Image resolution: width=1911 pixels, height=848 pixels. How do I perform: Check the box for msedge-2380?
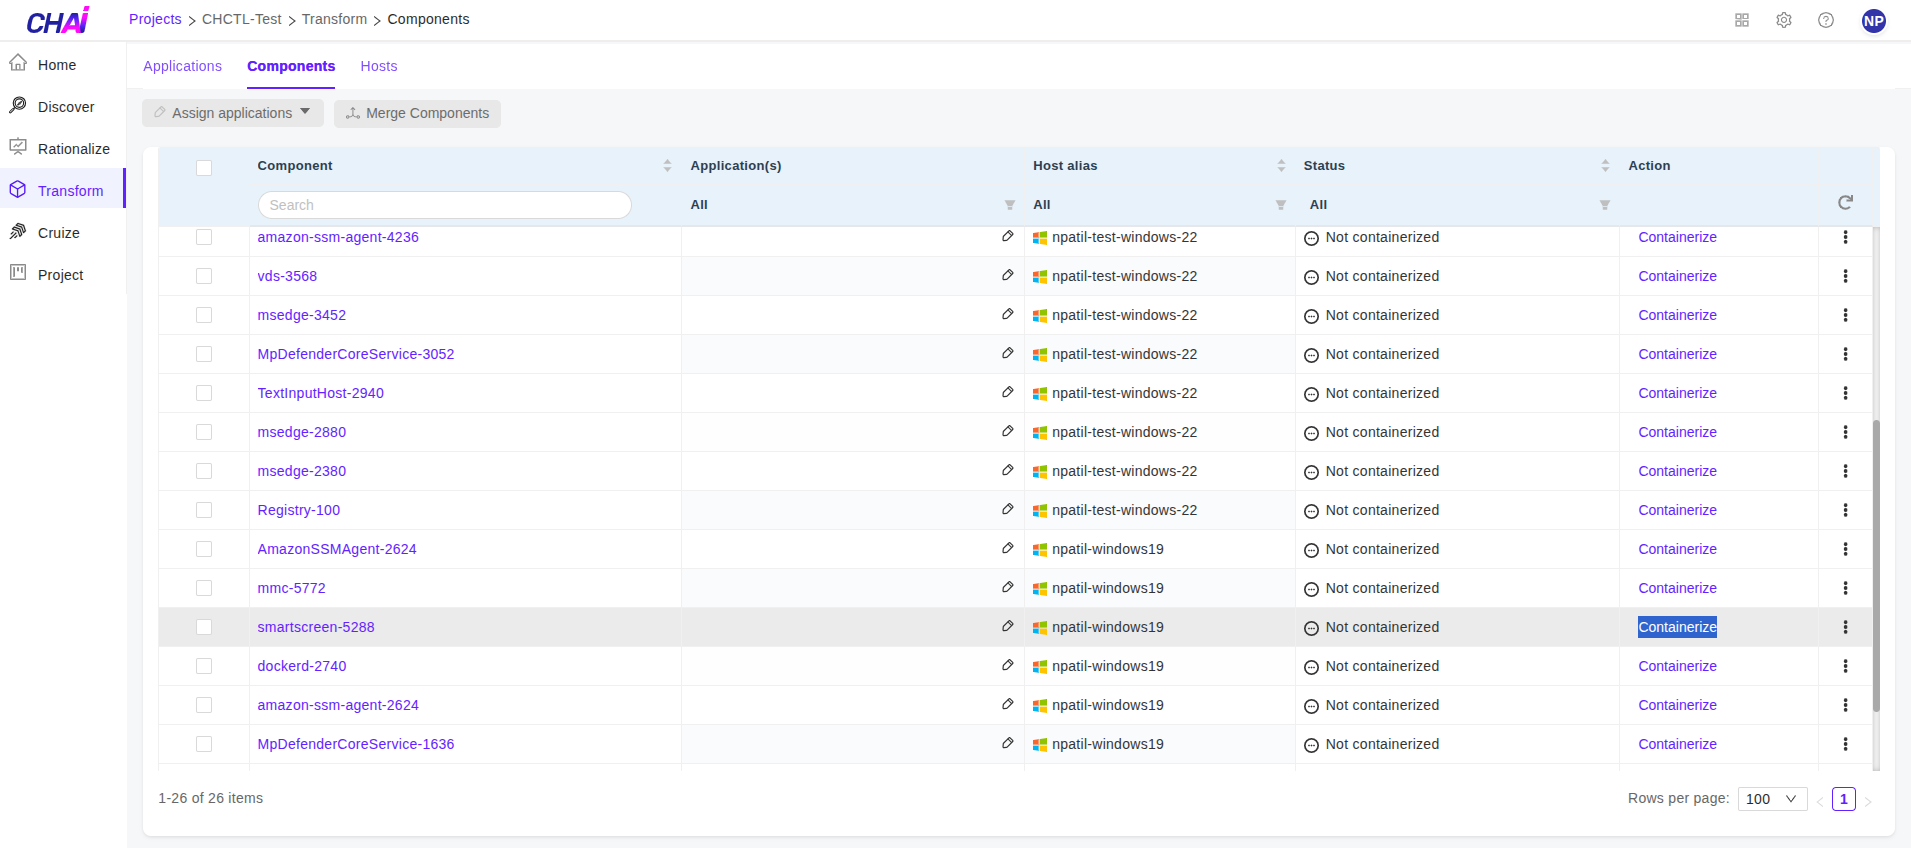point(204,471)
